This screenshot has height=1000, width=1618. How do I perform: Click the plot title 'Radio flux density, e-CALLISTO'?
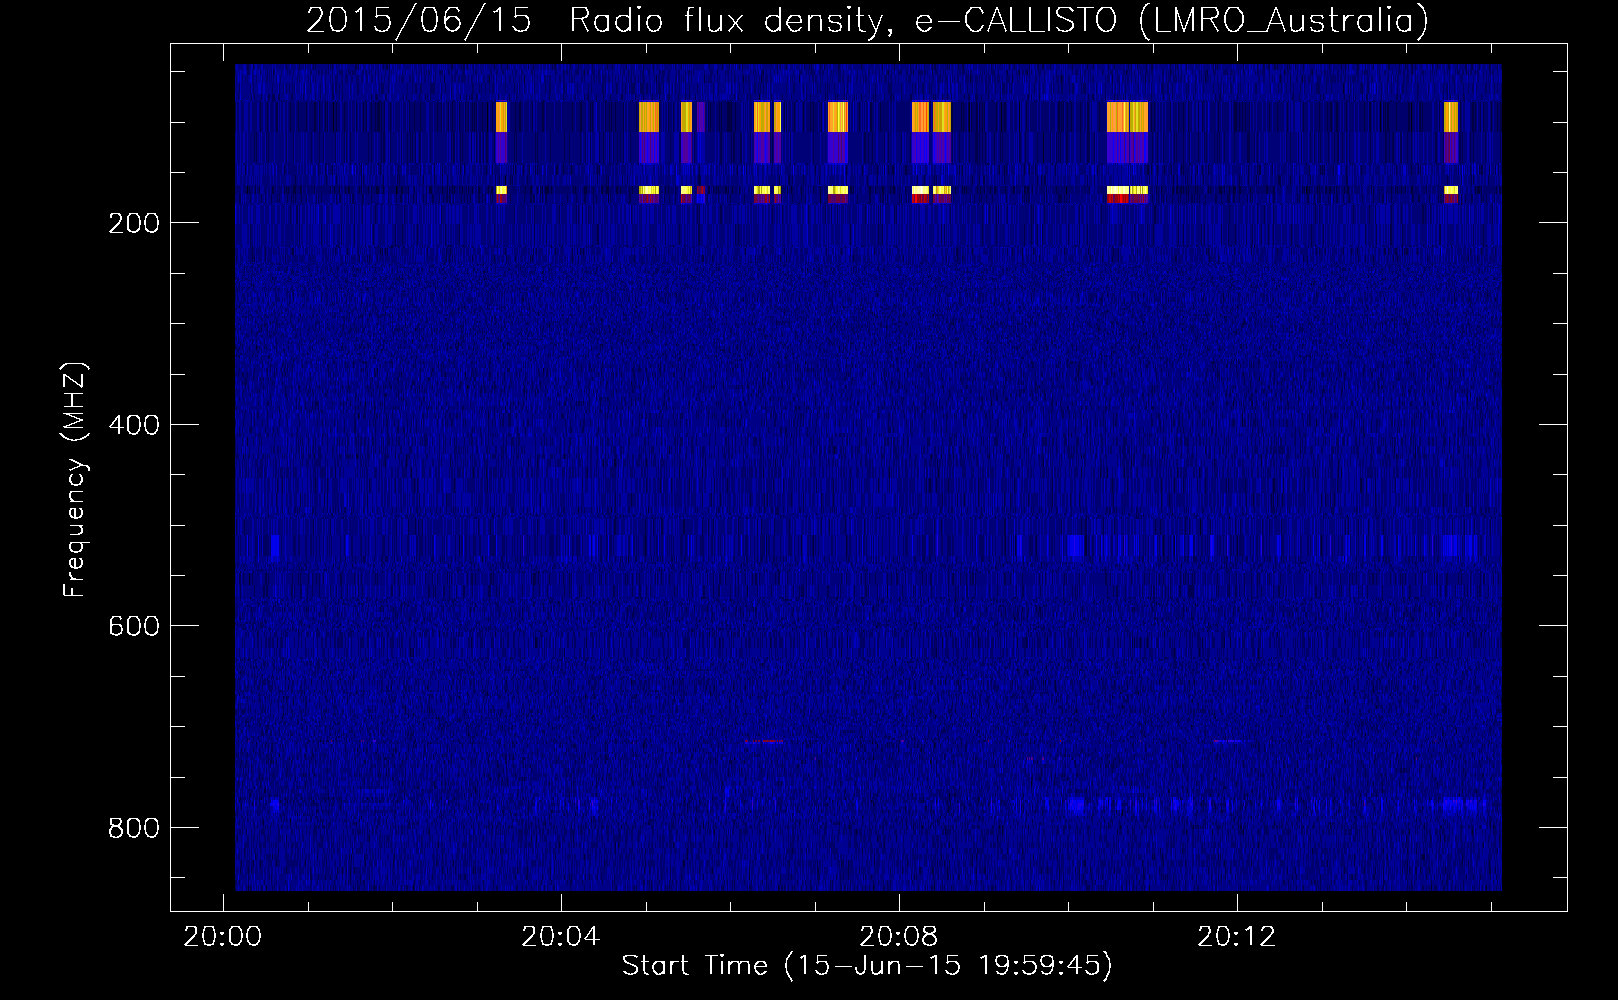(x=843, y=20)
